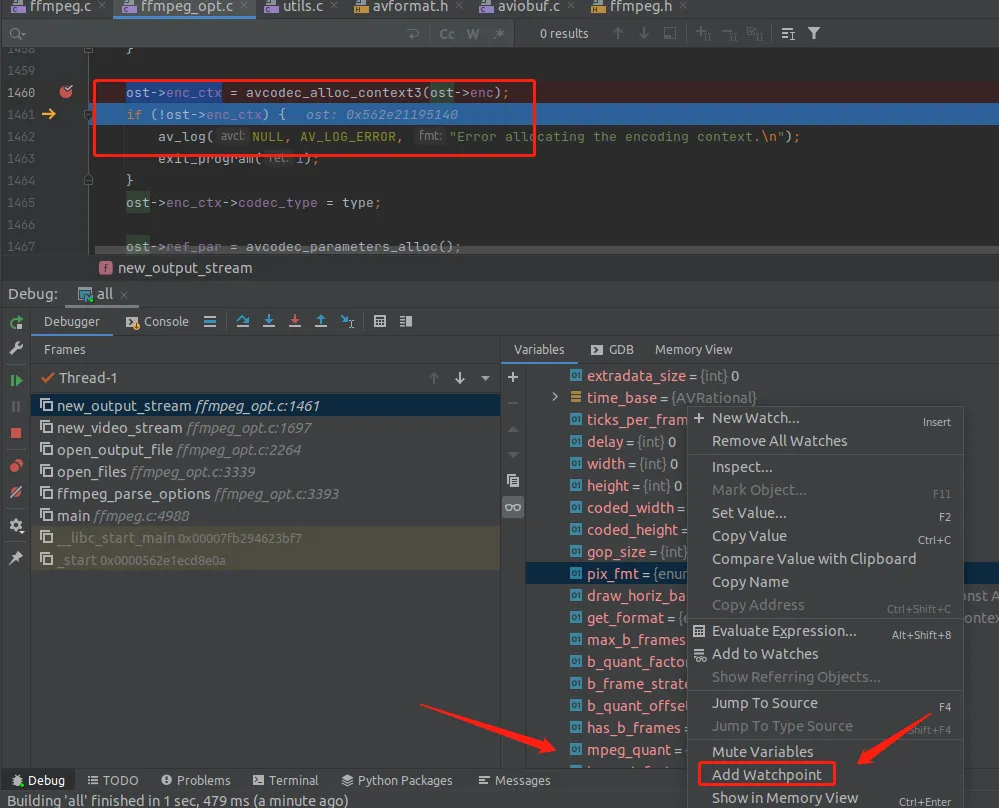Screen dimensions: 999x808
Task: Expand the time_base AVRational variable
Action: point(555,397)
